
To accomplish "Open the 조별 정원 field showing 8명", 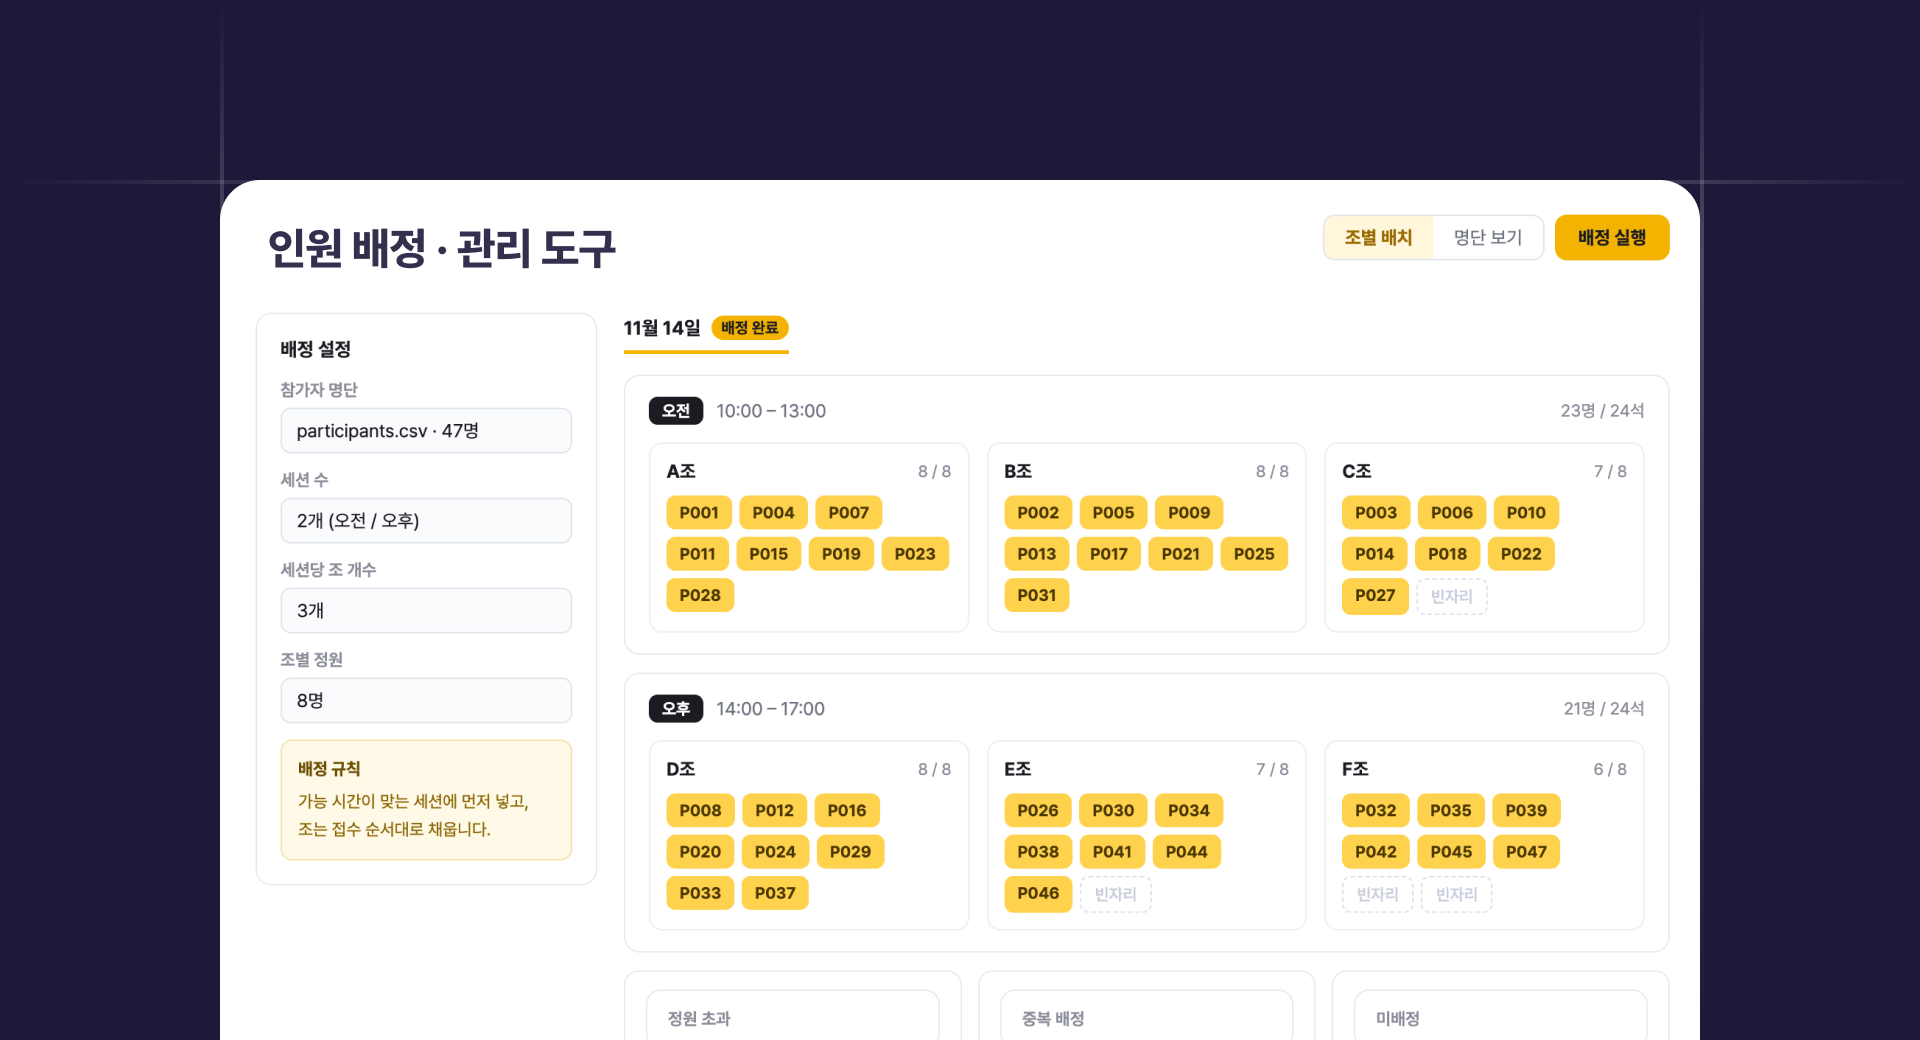I will point(426,701).
